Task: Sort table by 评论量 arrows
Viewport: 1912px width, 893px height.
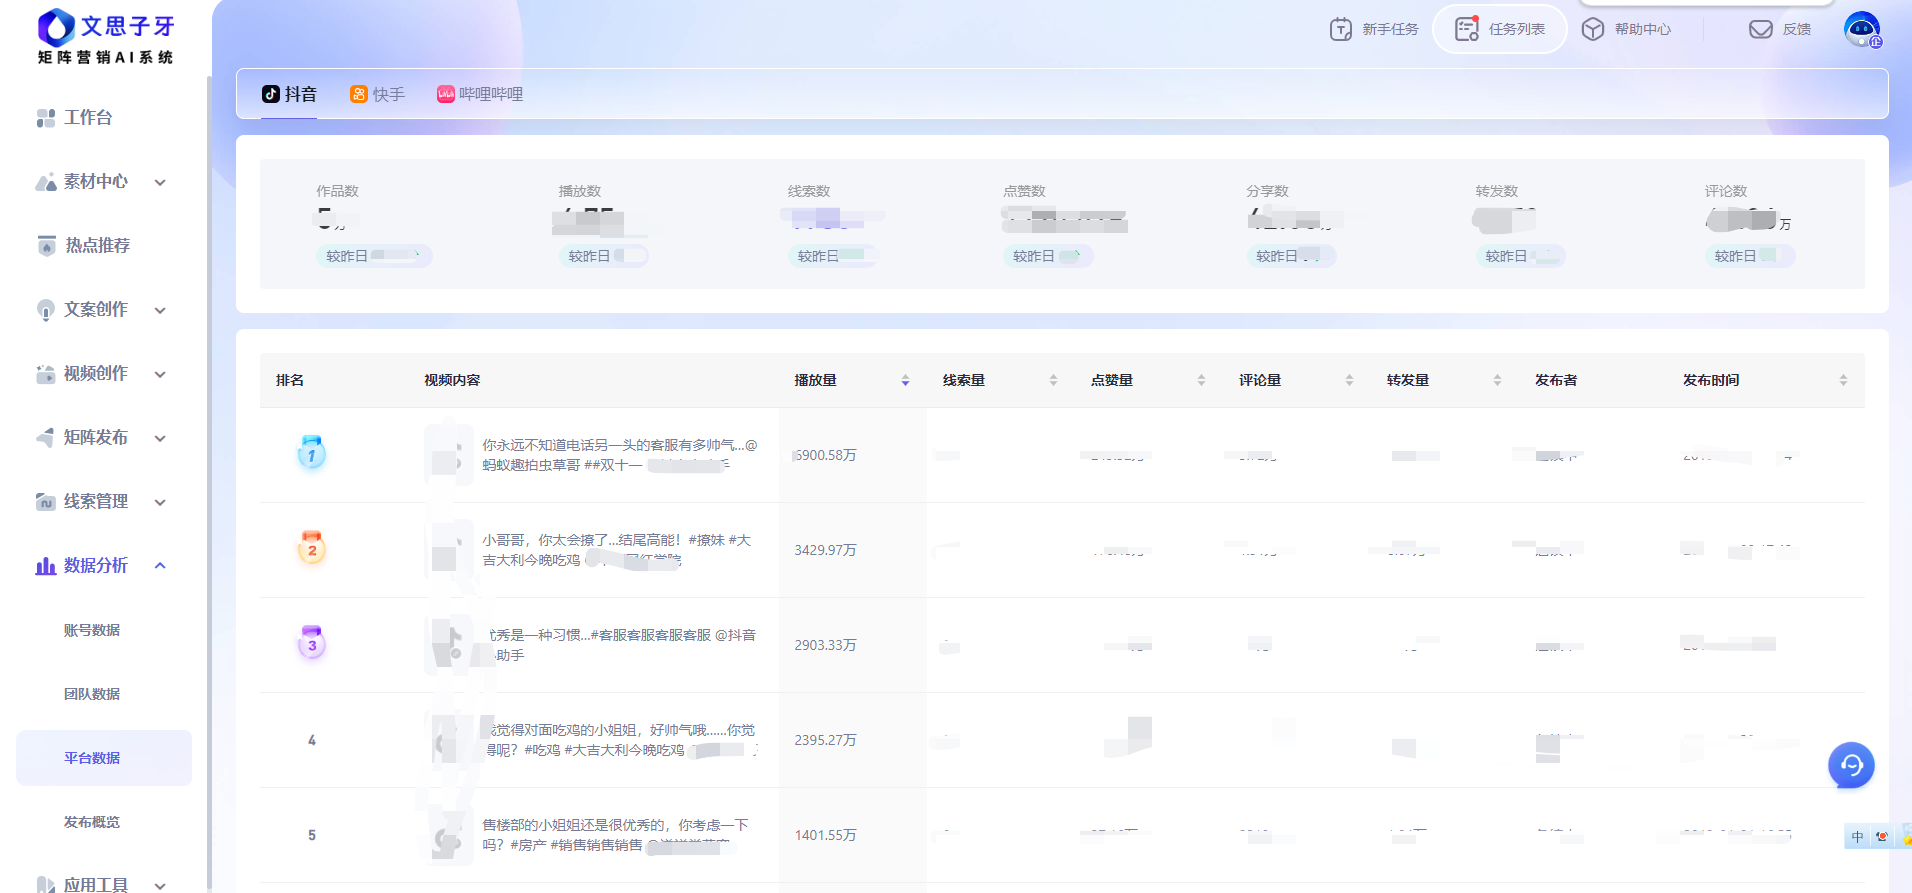Action: pos(1349,380)
